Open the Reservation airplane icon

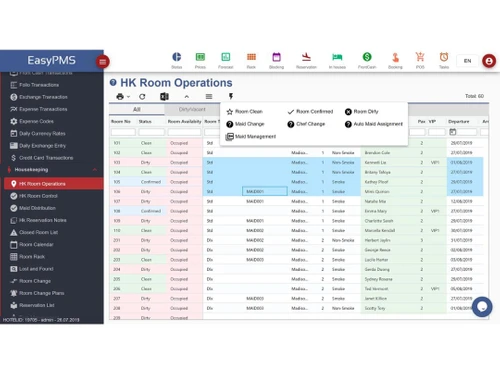pyautogui.click(x=306, y=57)
